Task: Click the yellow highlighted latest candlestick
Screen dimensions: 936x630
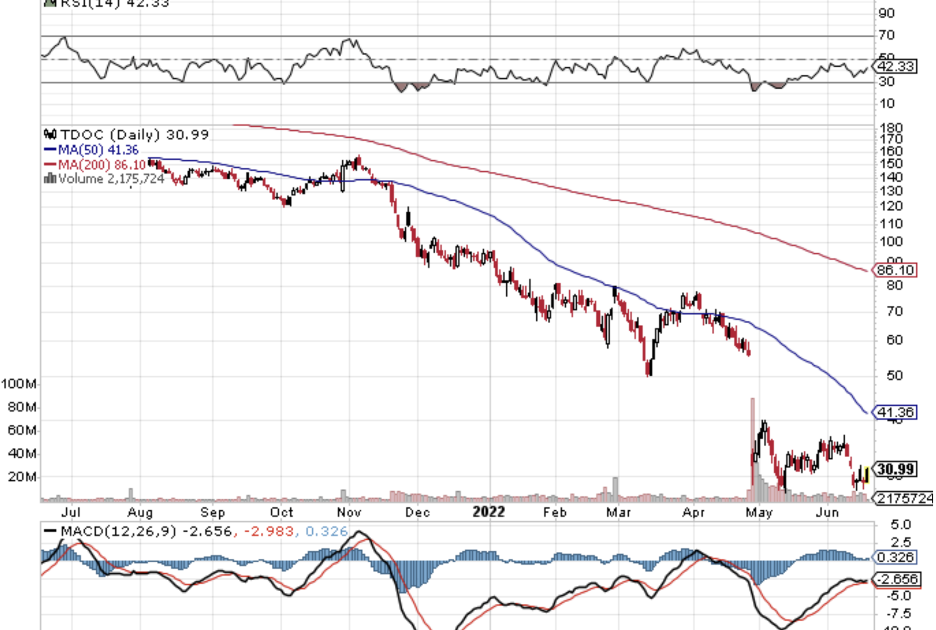Action: [x=864, y=473]
